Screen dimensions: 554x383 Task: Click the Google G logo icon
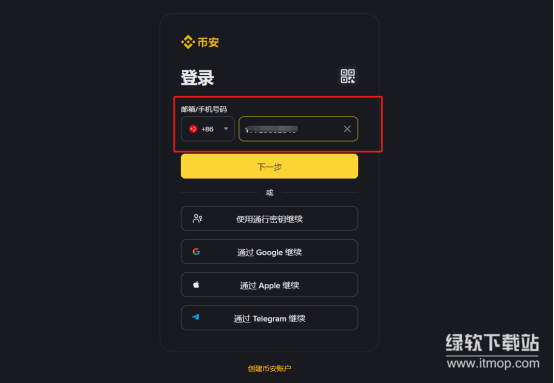(196, 252)
